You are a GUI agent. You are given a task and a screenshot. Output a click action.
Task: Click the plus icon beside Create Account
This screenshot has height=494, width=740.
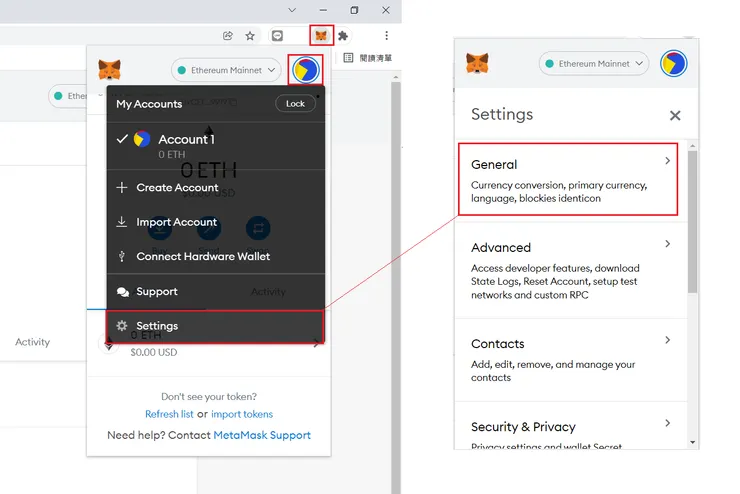(122, 187)
